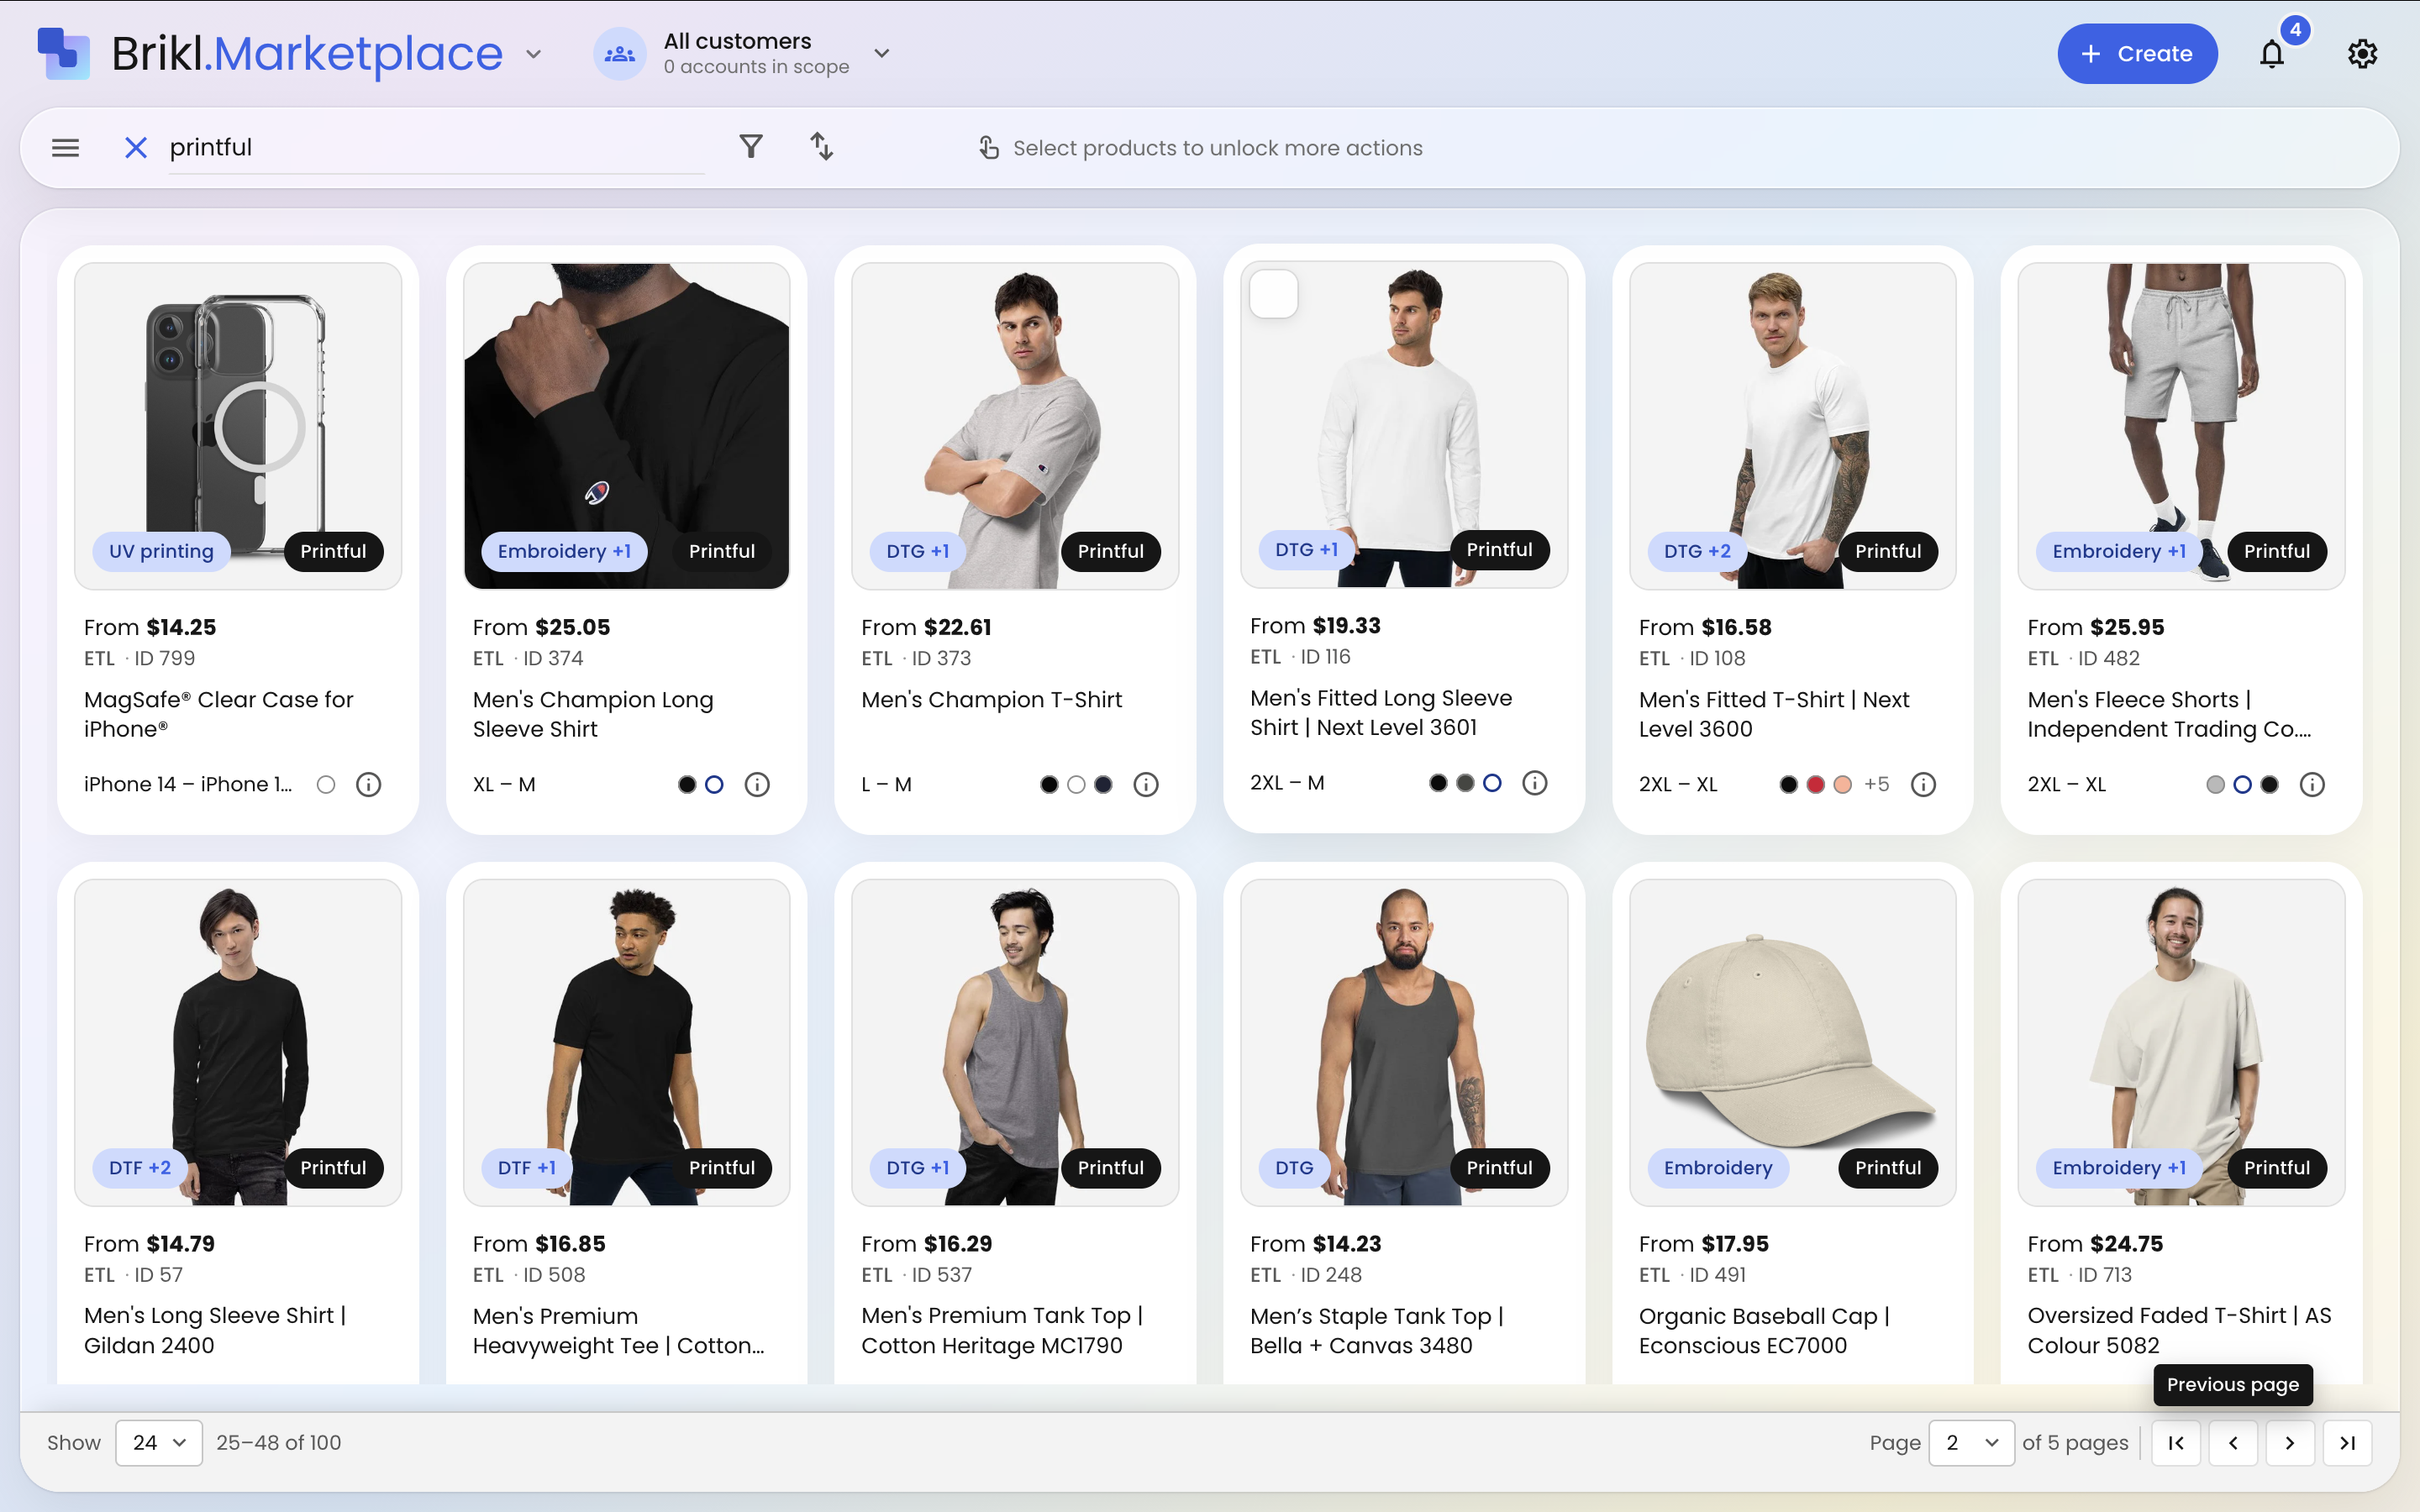Open Men's Premium Tank Top title
This screenshot has width=2420, height=1512.
(1002, 1331)
